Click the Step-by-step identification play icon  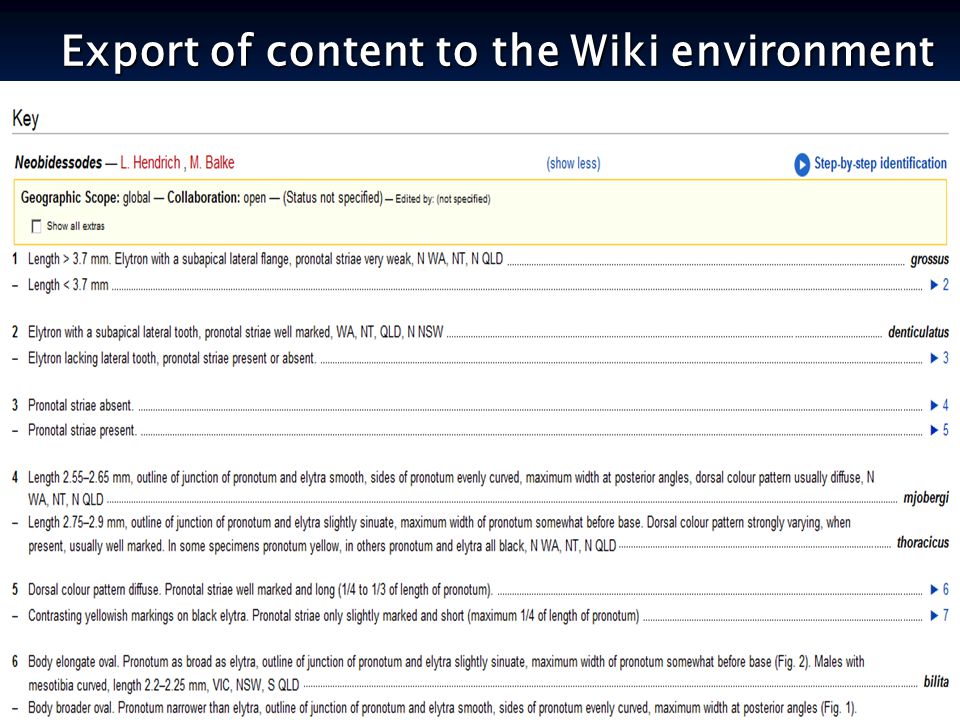(x=801, y=164)
